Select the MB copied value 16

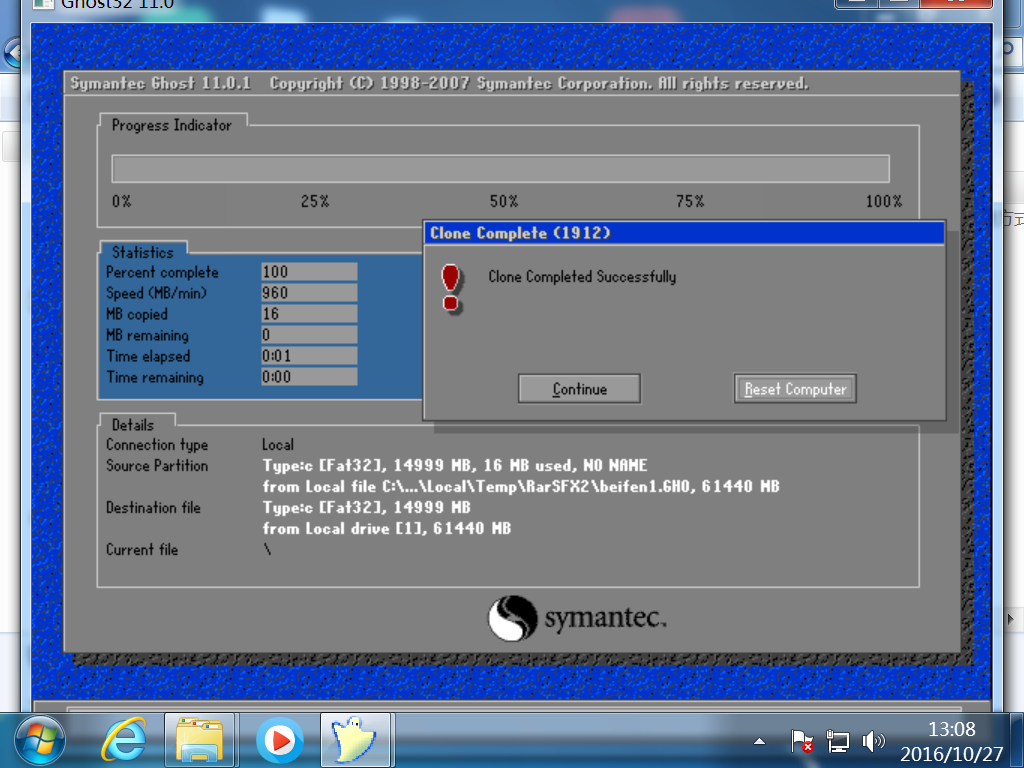[309, 313]
